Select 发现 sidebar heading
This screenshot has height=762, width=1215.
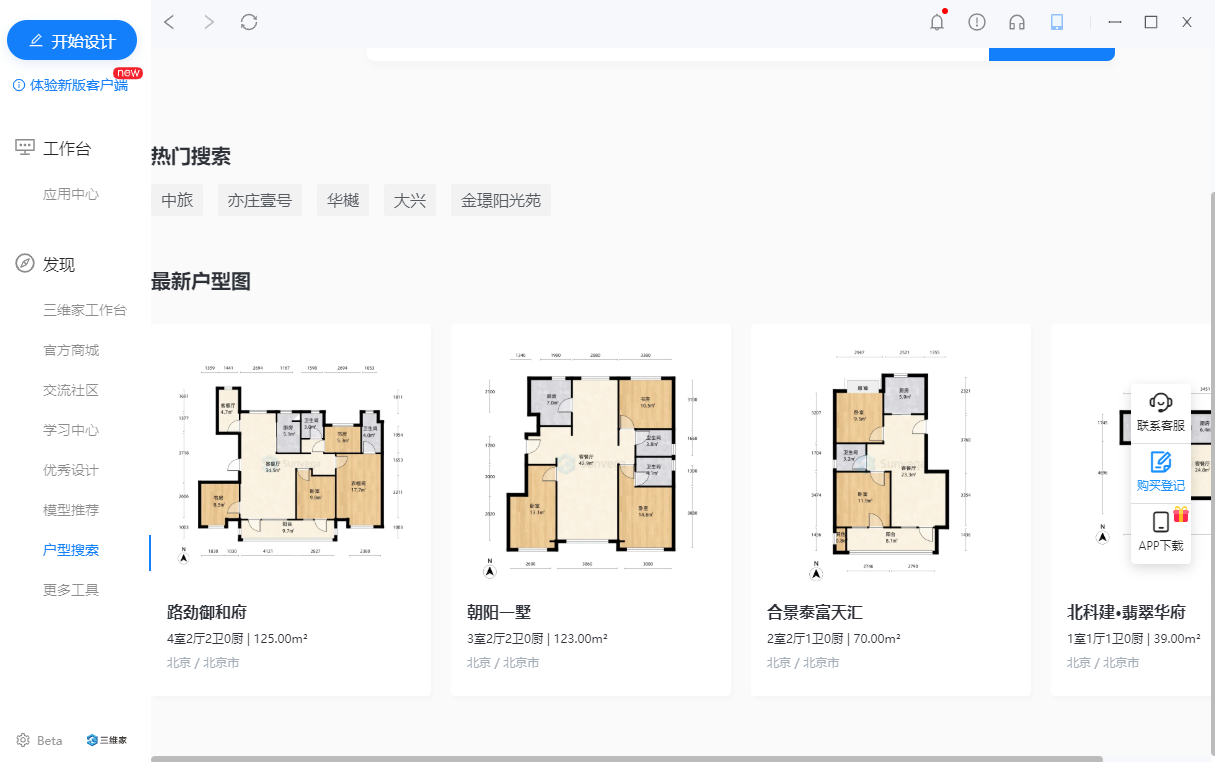point(59,265)
